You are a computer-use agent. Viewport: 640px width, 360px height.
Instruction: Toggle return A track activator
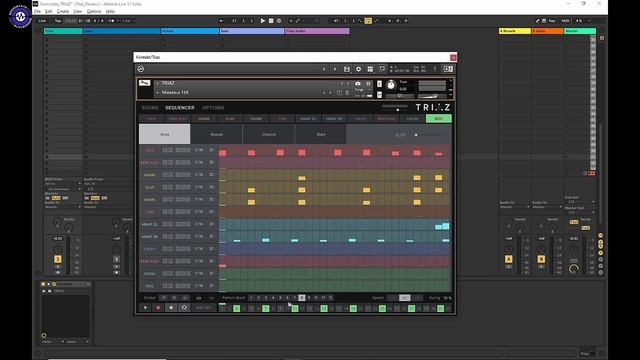pos(508,259)
